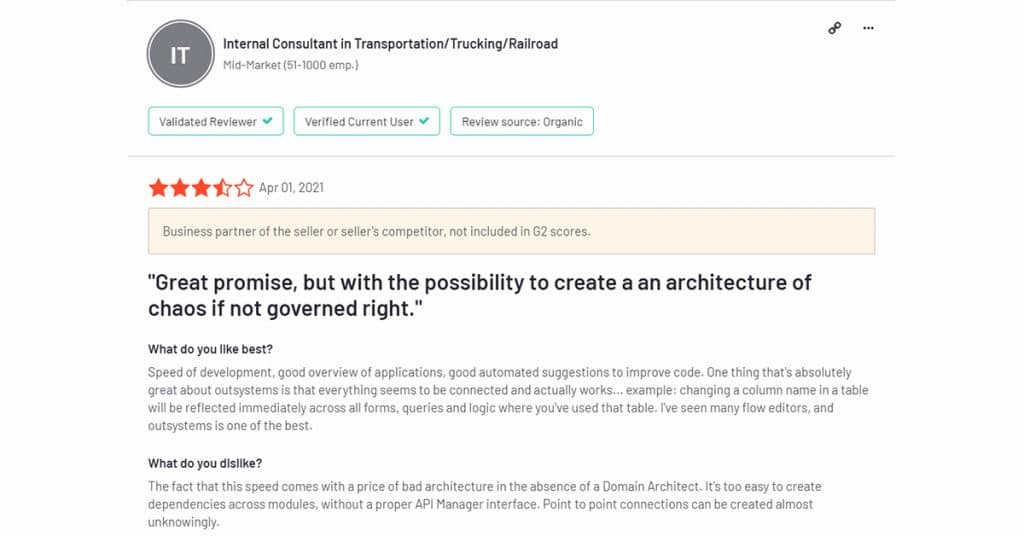This screenshot has height=536, width=1024.
Task: Click the business partner notice banner
Action: point(511,231)
